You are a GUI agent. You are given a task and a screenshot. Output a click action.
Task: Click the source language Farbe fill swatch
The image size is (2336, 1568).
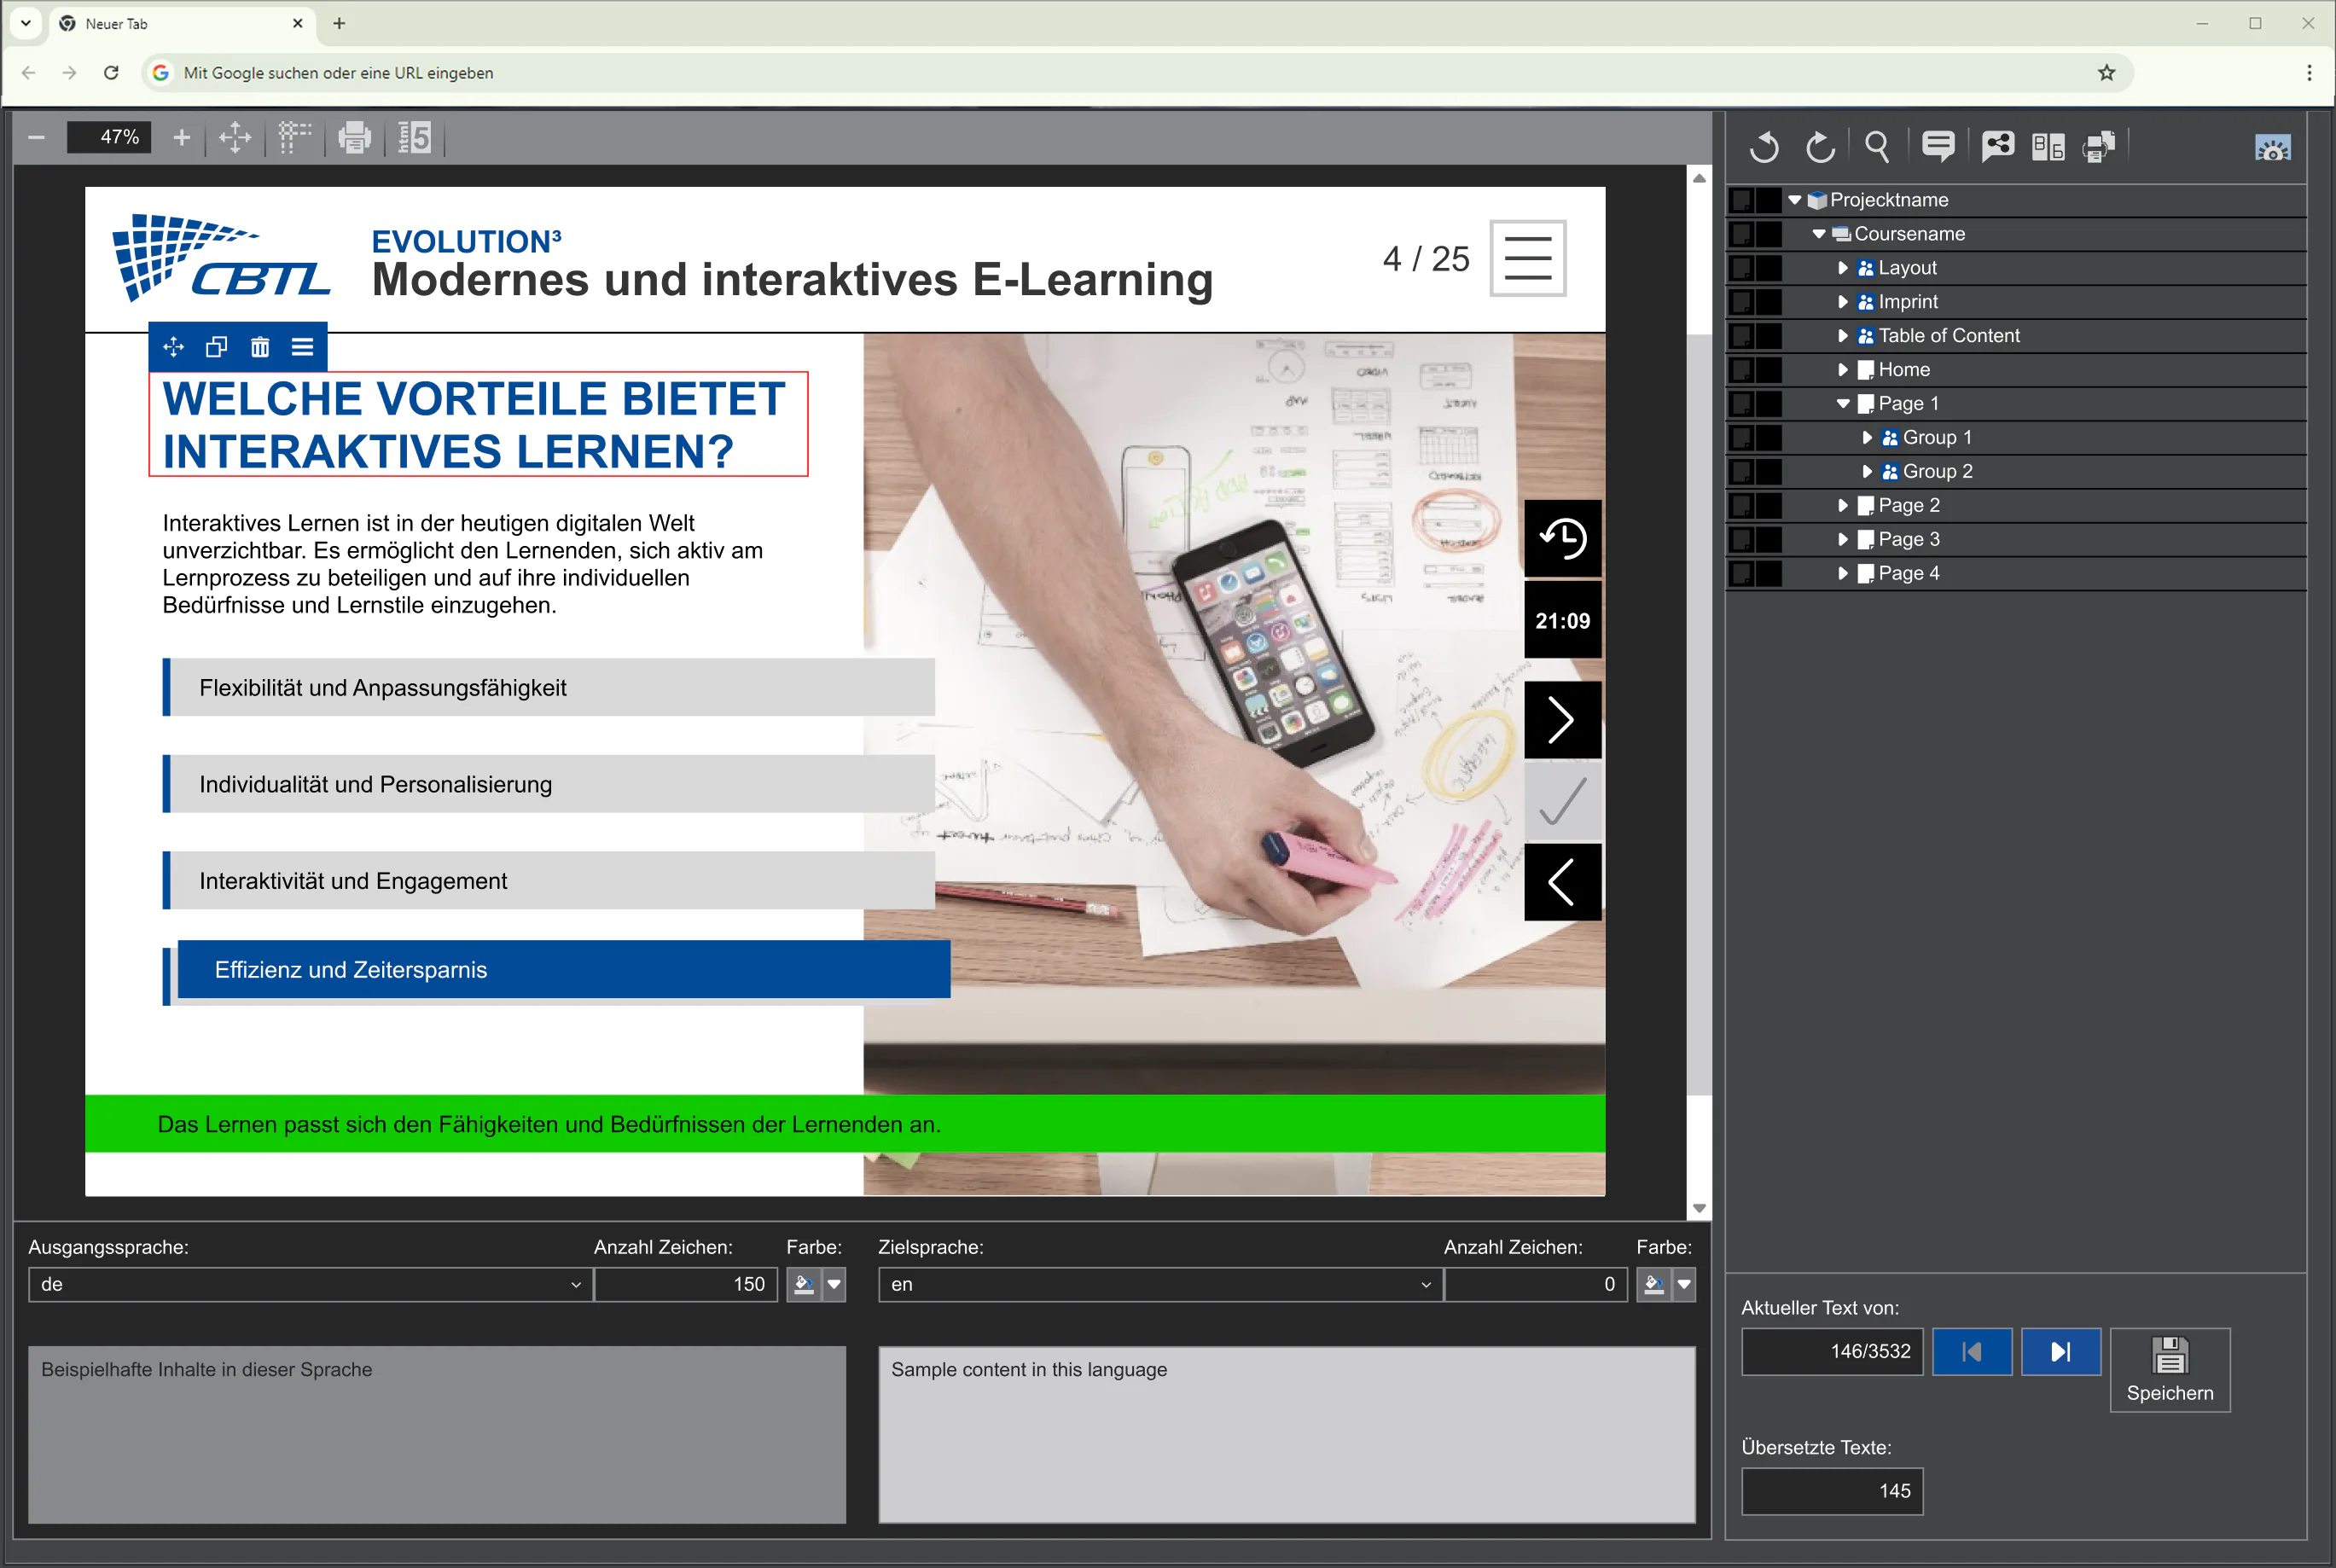(x=803, y=1285)
